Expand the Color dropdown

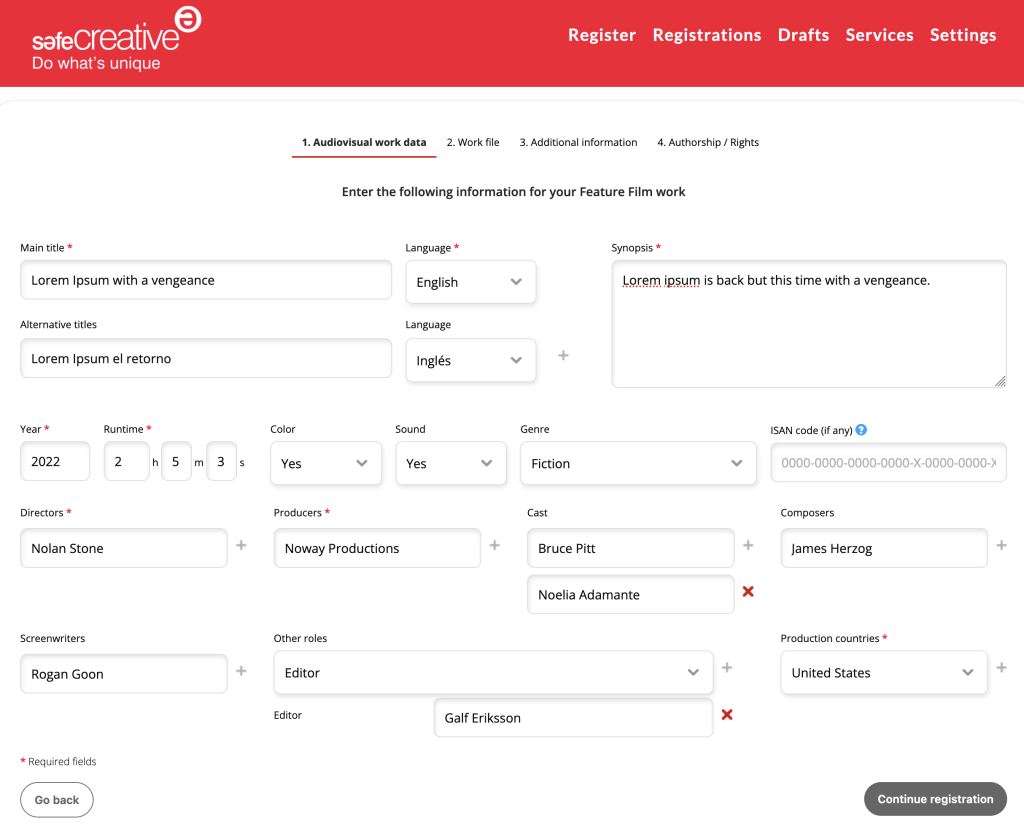click(325, 462)
